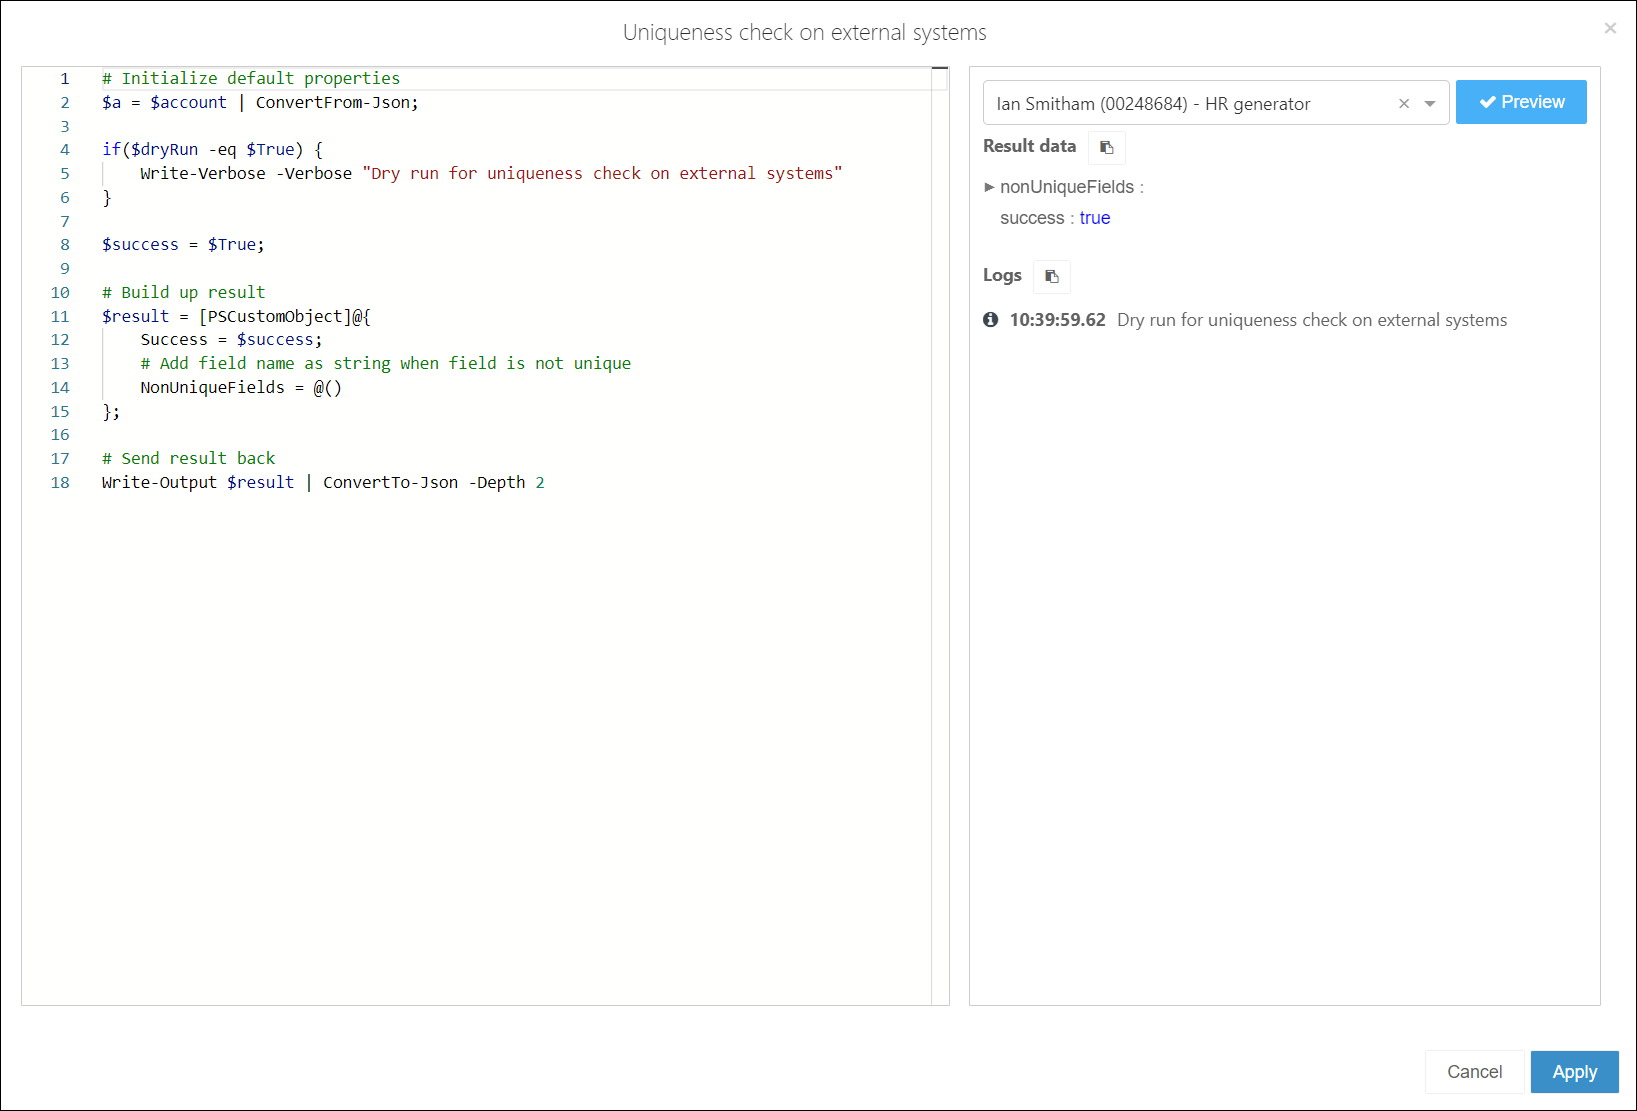Click line number 11 in the gutter
Image resolution: width=1637 pixels, height=1111 pixels.
click(60, 316)
